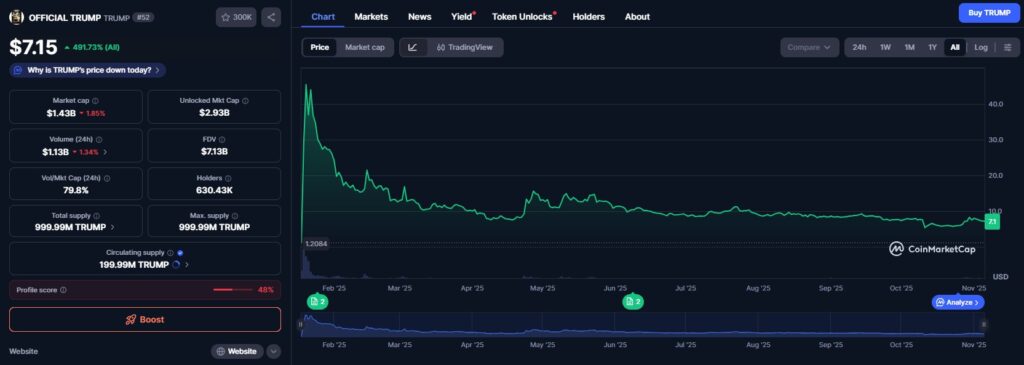Click the Max. supply info icon
The width and height of the screenshot is (1024, 365).
point(236,215)
